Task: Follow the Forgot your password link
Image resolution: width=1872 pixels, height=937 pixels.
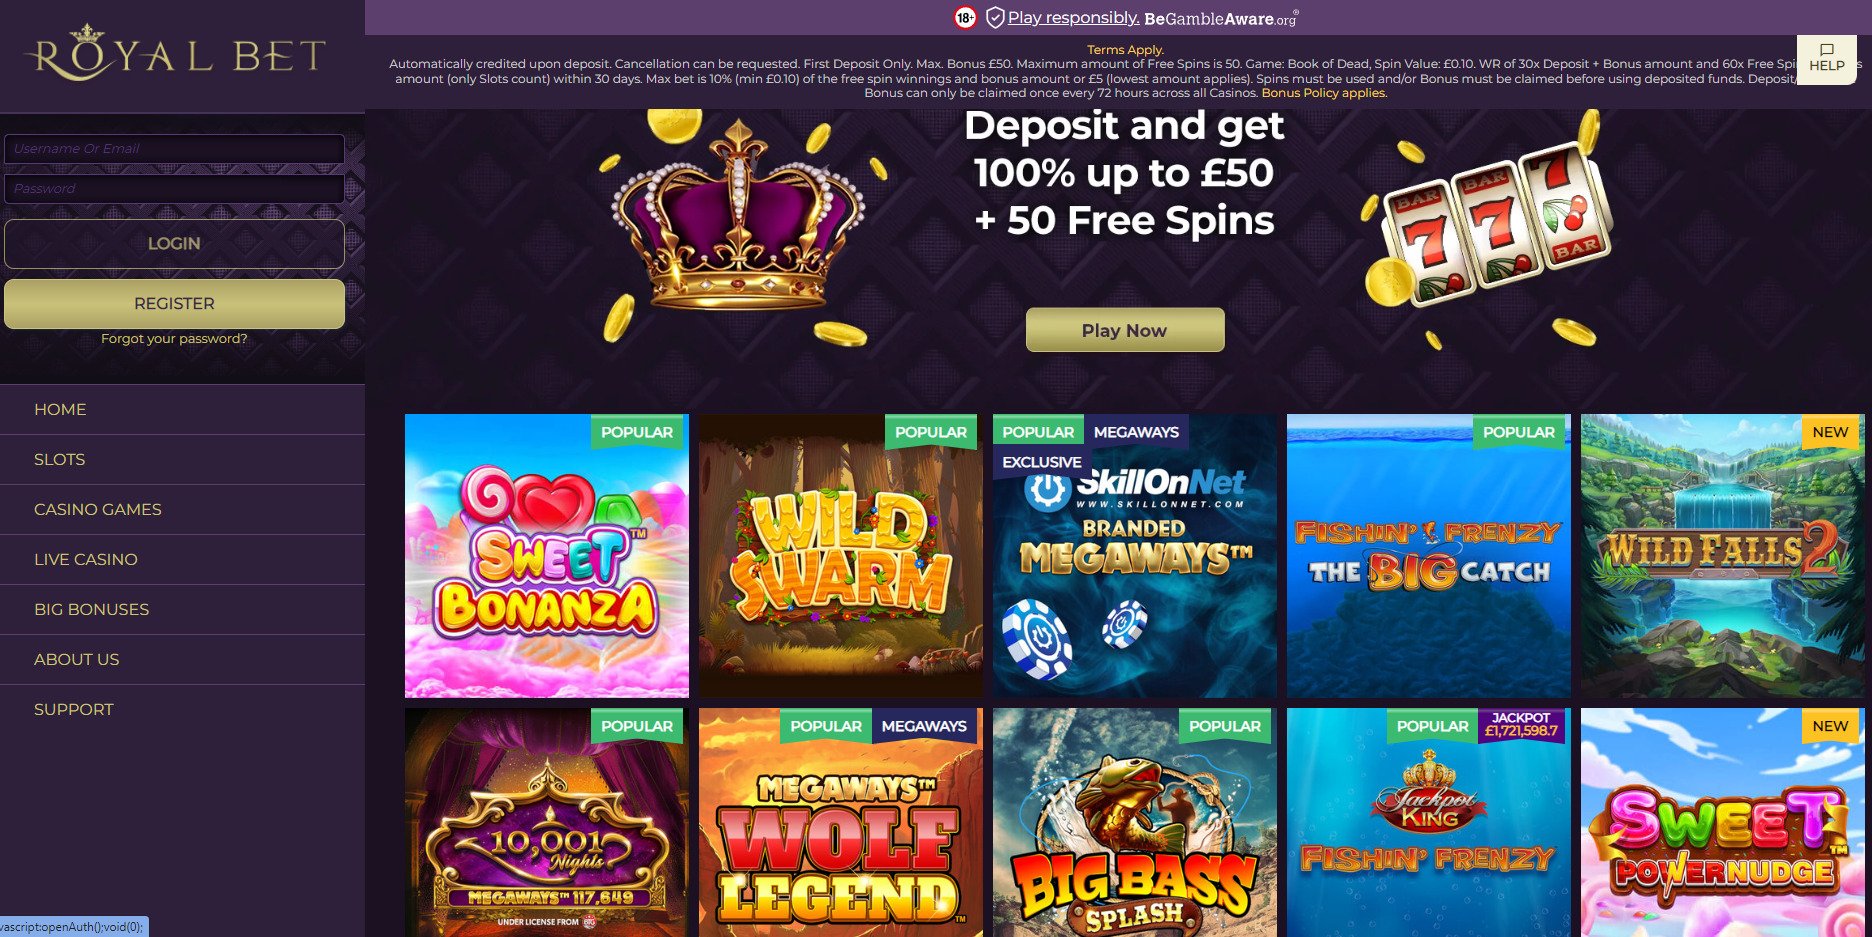Action: coord(174,339)
